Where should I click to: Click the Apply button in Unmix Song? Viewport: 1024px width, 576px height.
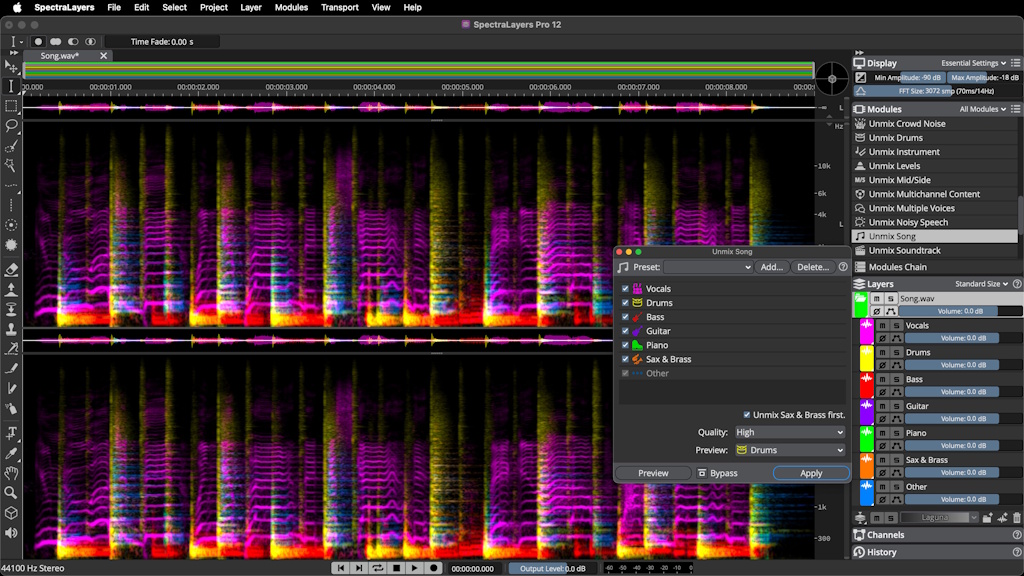click(811, 473)
